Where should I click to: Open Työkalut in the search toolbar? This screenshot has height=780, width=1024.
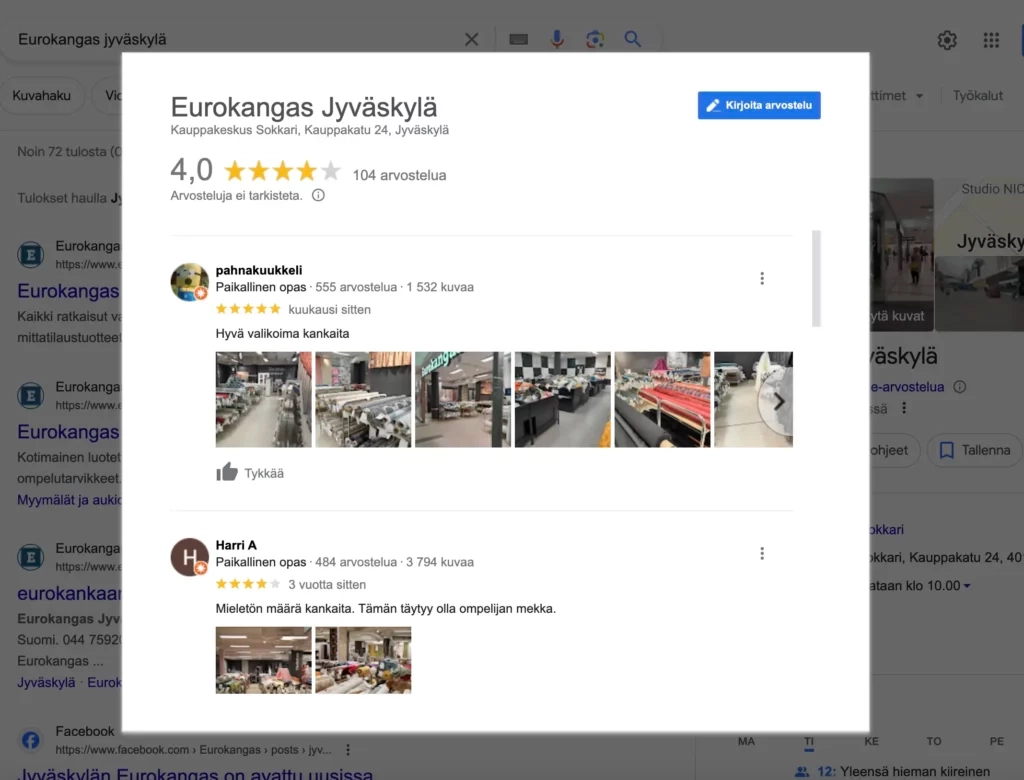(977, 95)
